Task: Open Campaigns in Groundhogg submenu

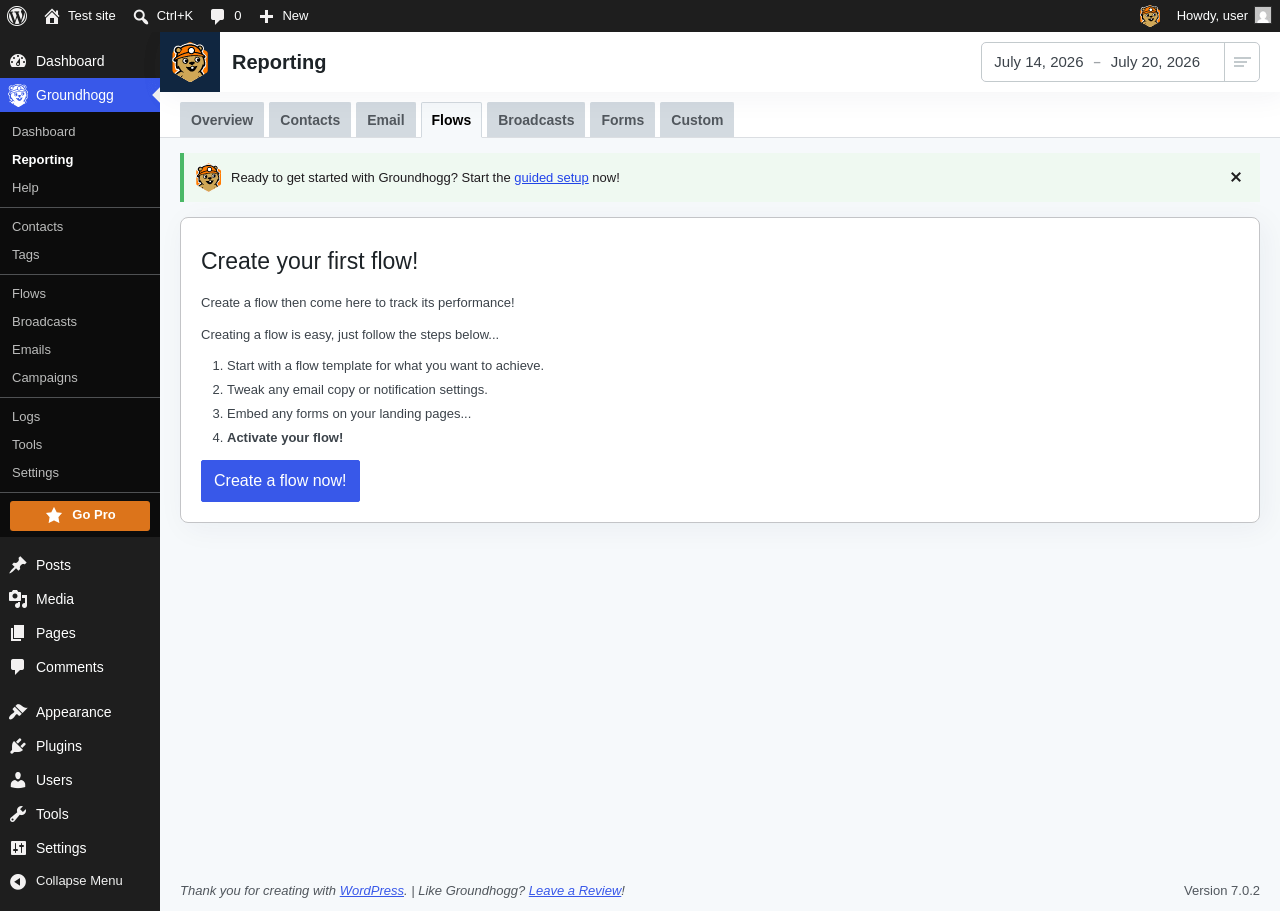Action: click(x=80, y=378)
